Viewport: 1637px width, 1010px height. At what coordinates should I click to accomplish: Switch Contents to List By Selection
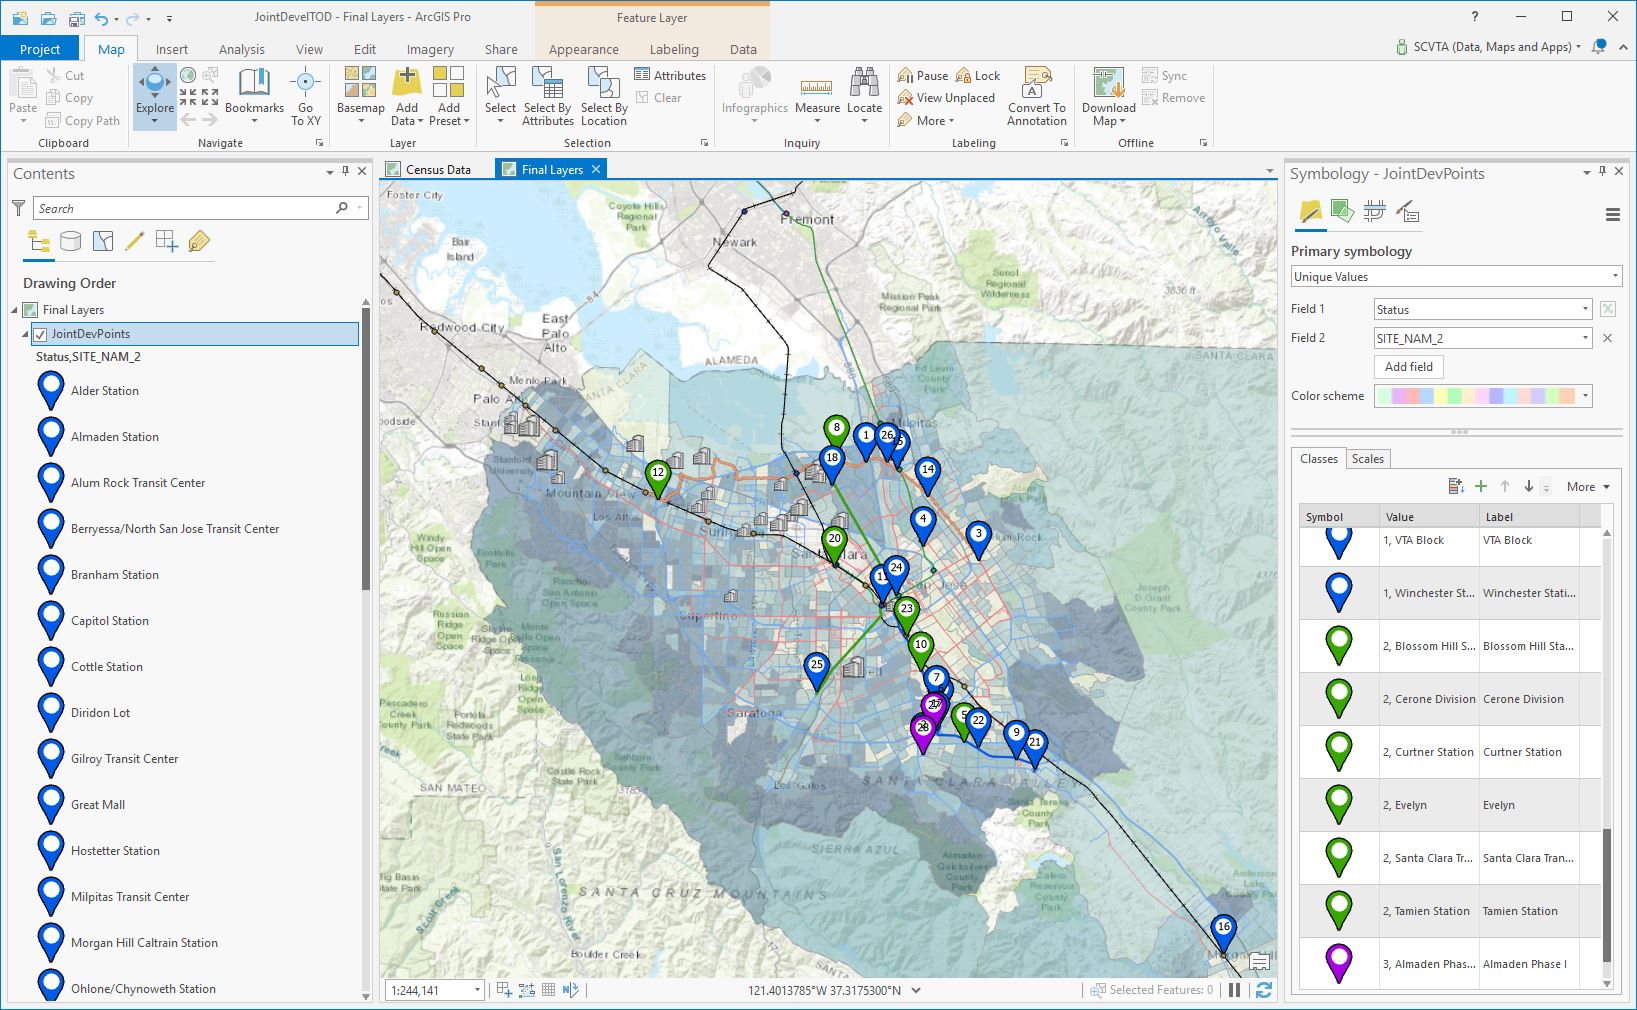pos(102,241)
